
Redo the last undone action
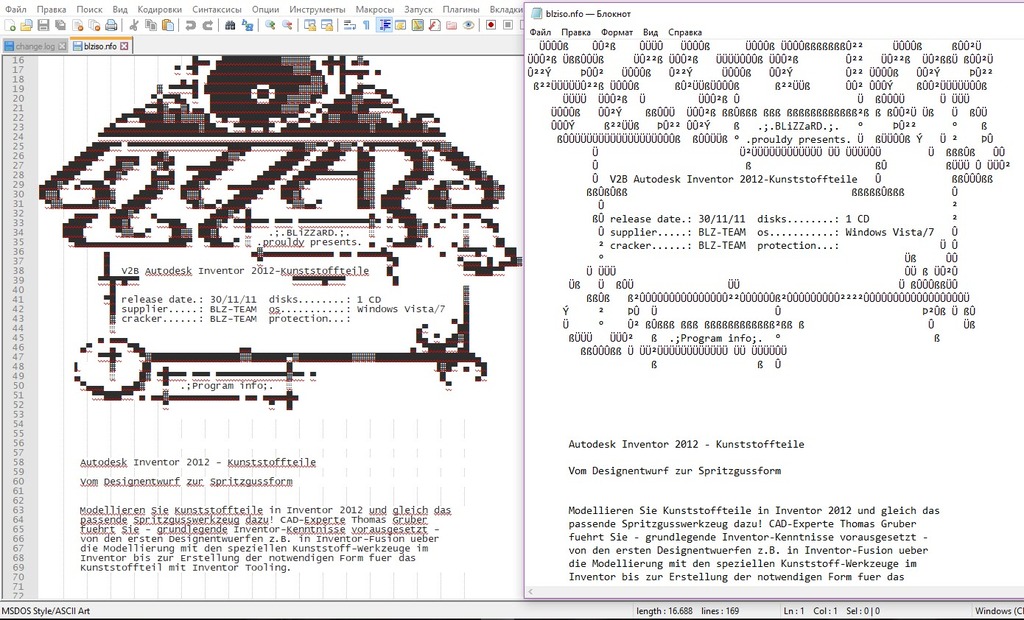[207, 25]
